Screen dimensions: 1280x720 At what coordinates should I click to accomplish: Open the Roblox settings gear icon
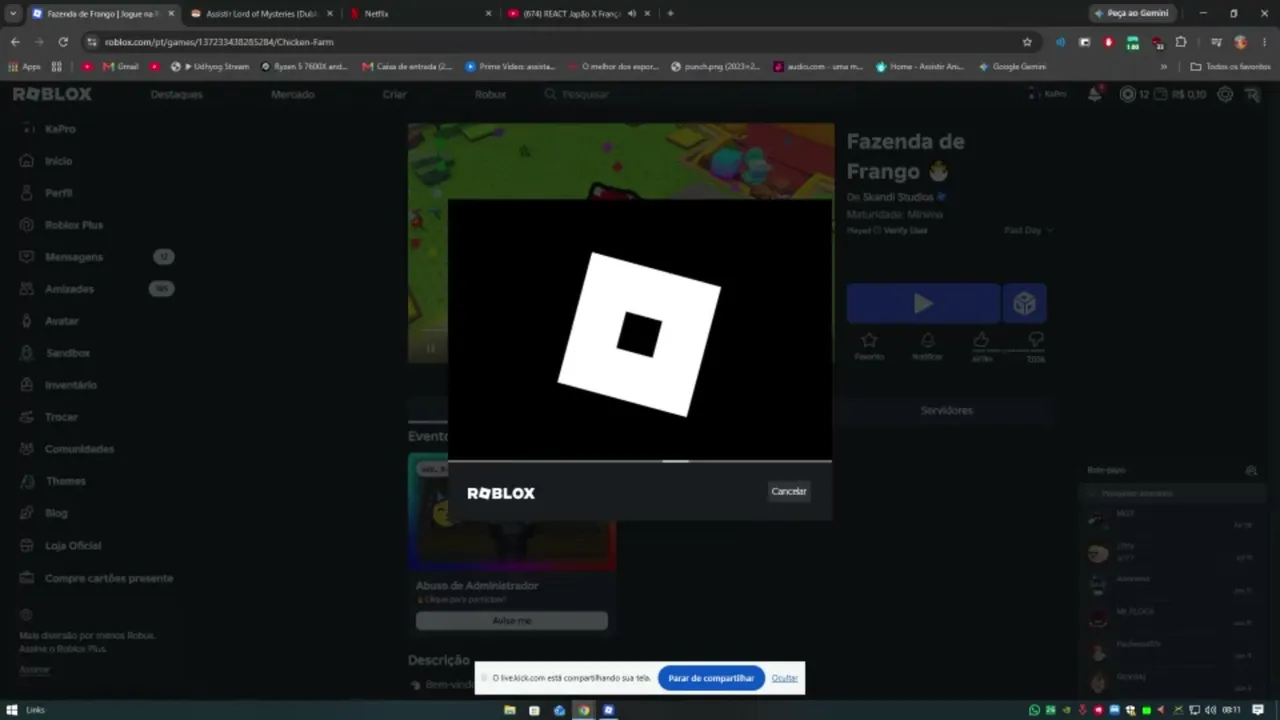coord(1225,94)
